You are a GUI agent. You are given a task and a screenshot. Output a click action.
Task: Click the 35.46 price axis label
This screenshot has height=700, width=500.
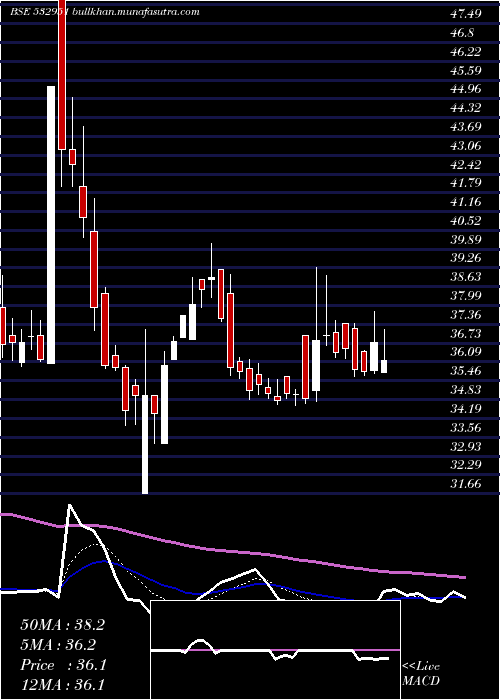pos(466,371)
